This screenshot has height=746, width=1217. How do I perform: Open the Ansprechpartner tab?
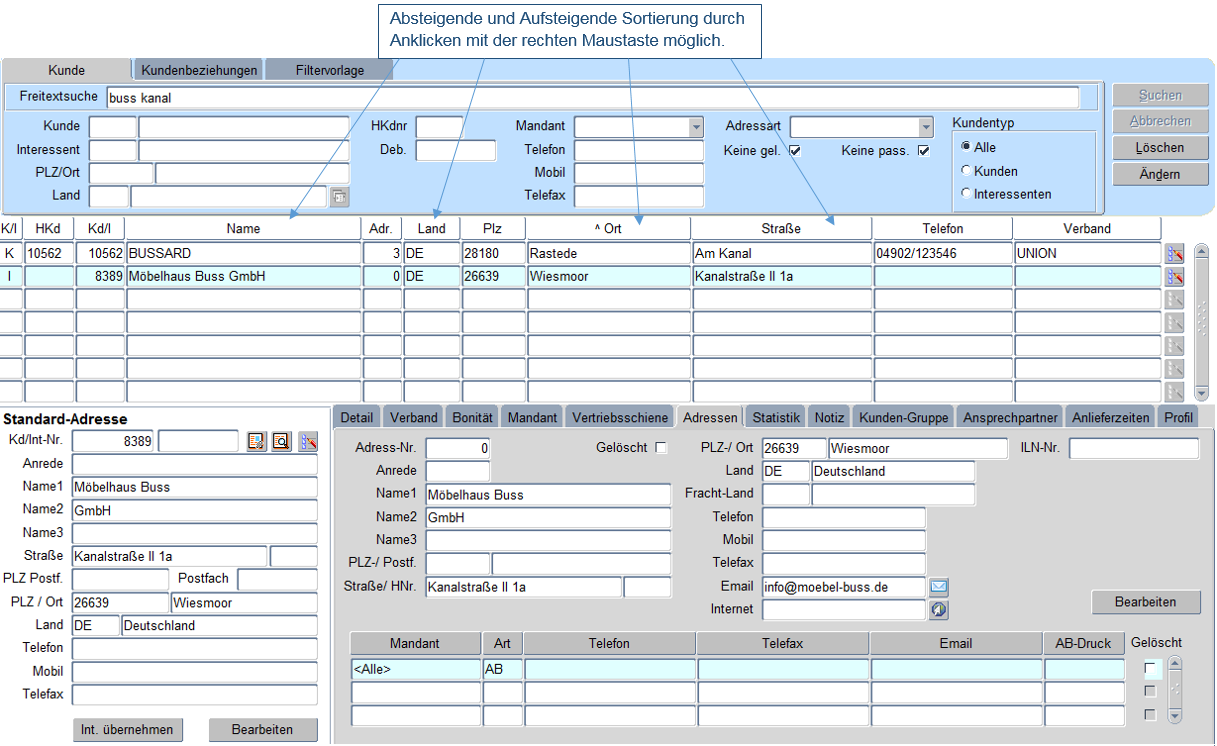point(1009,417)
